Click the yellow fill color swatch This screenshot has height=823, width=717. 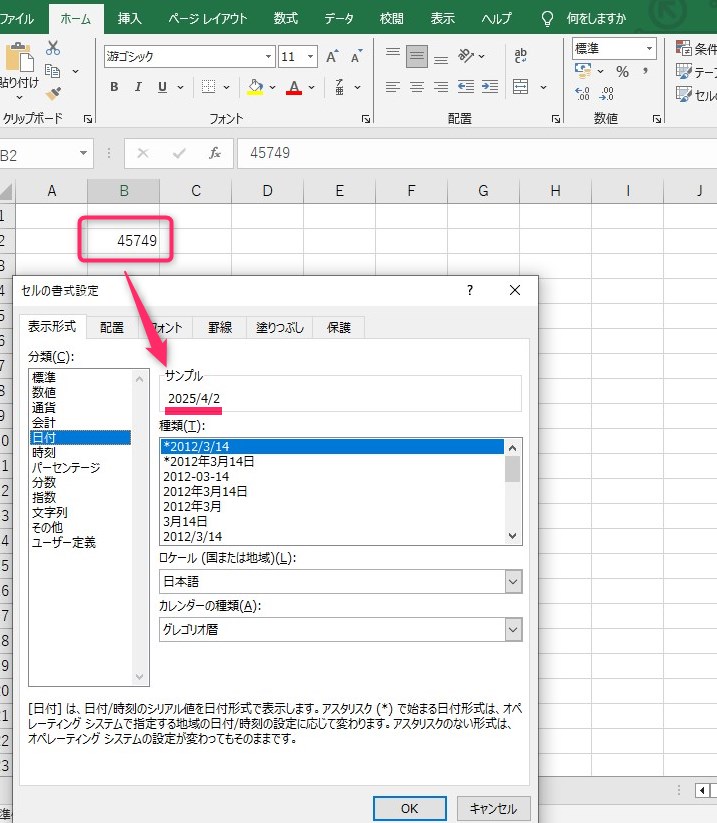click(x=255, y=87)
